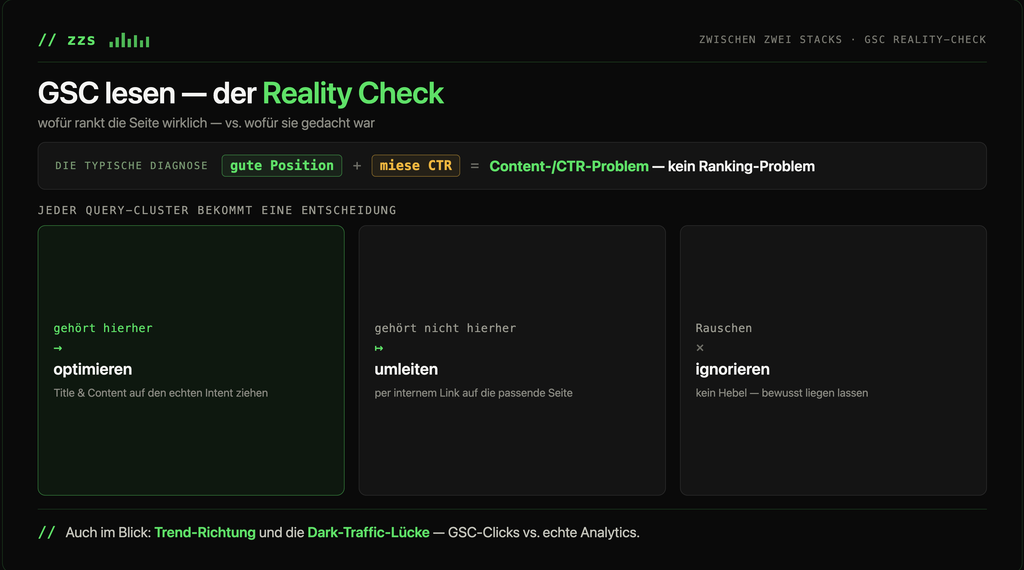Click the plus sign between the badges
This screenshot has width=1024, height=570.
tap(357, 166)
